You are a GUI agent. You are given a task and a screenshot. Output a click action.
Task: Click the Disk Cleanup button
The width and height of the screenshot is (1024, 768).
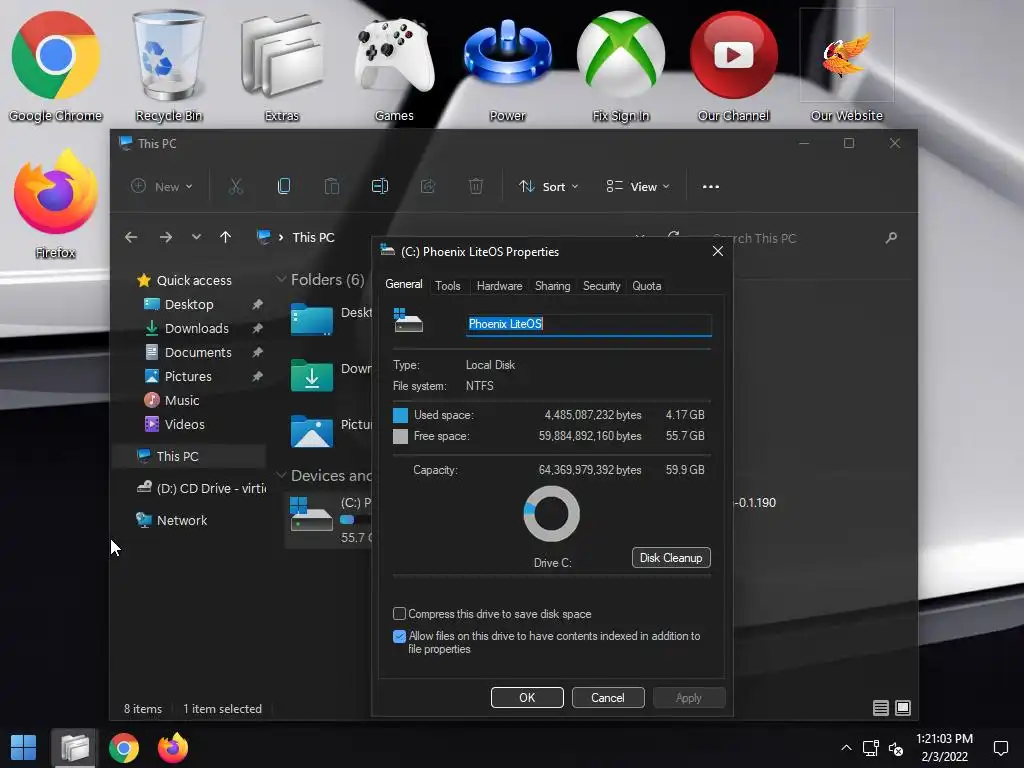point(671,558)
